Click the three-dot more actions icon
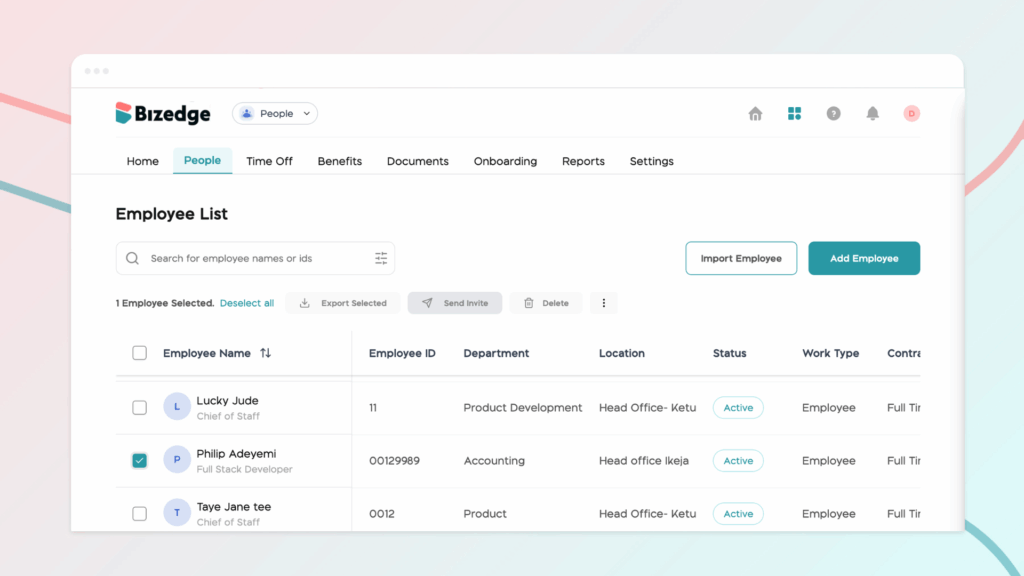This screenshot has width=1024, height=576. pos(604,303)
